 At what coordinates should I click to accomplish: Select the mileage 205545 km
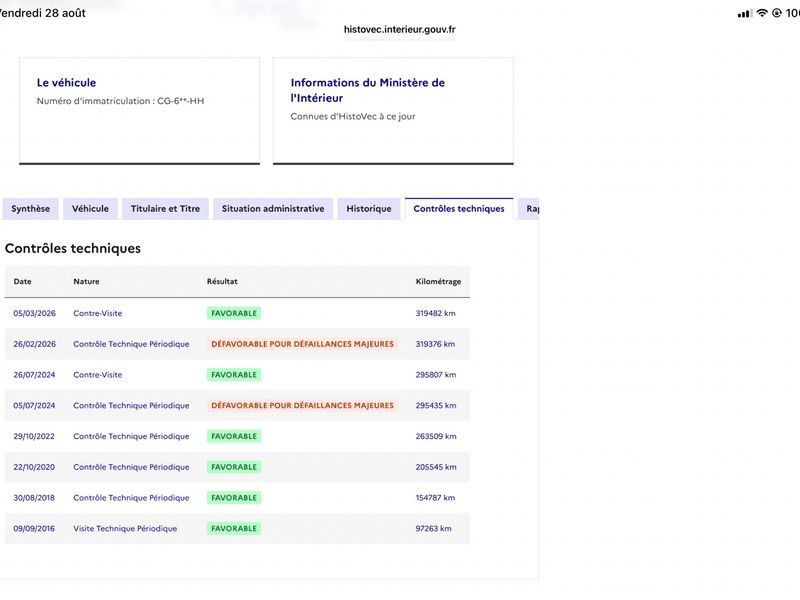coord(436,467)
